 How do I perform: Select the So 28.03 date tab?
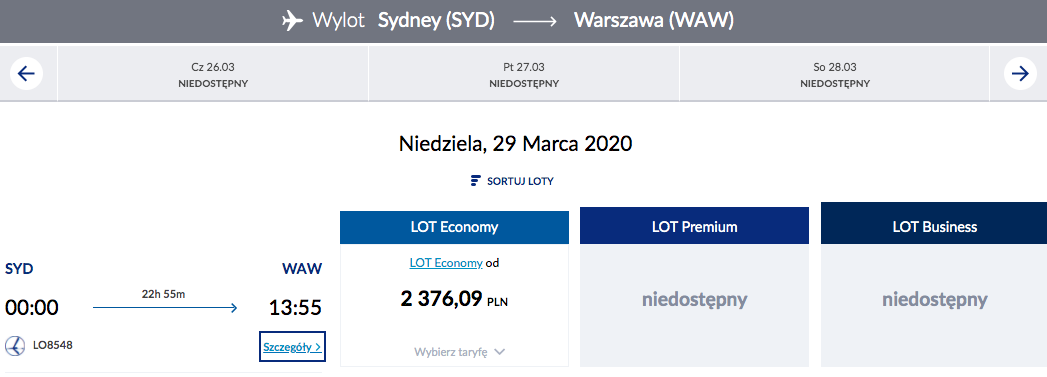pos(835,74)
